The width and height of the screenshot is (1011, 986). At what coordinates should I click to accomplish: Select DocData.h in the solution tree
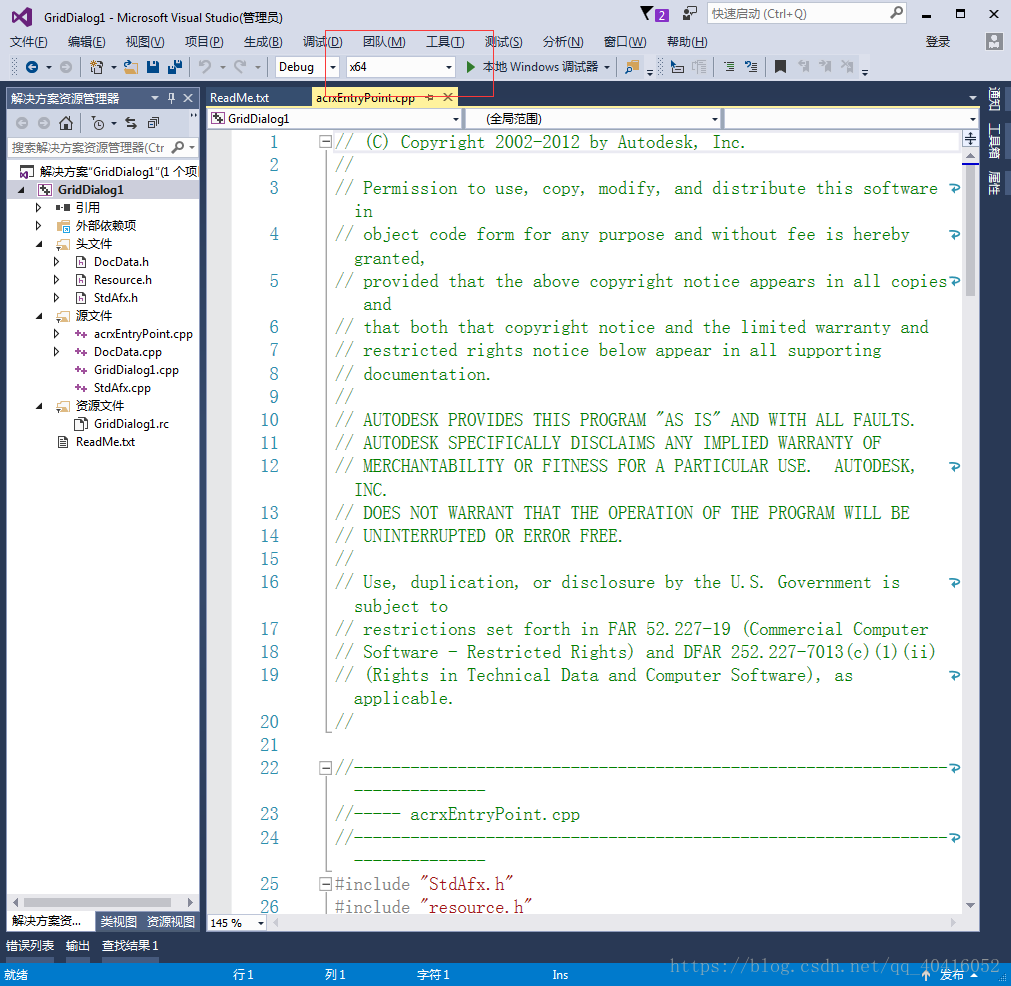121,262
